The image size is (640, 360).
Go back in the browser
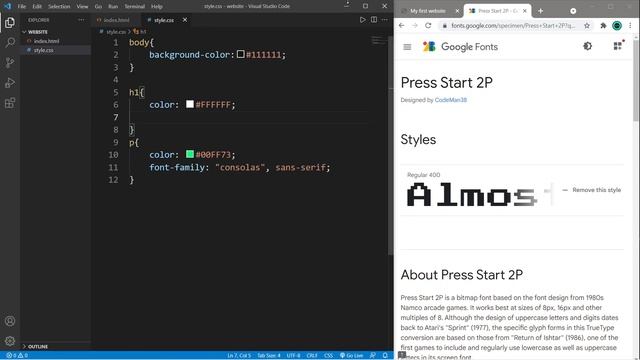[402, 25]
